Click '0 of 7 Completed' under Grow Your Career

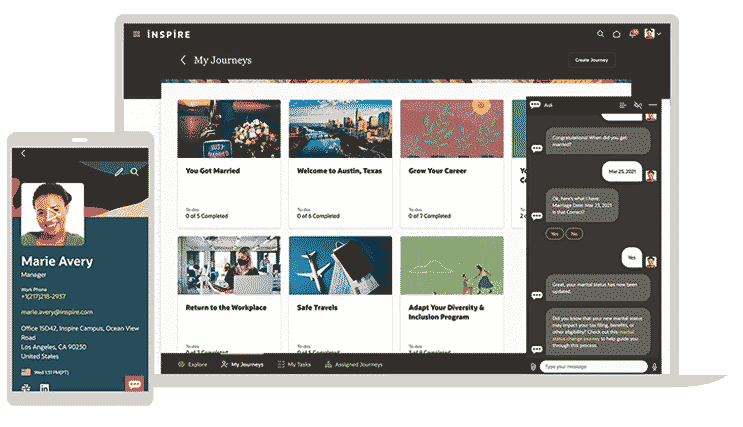[x=430, y=216]
